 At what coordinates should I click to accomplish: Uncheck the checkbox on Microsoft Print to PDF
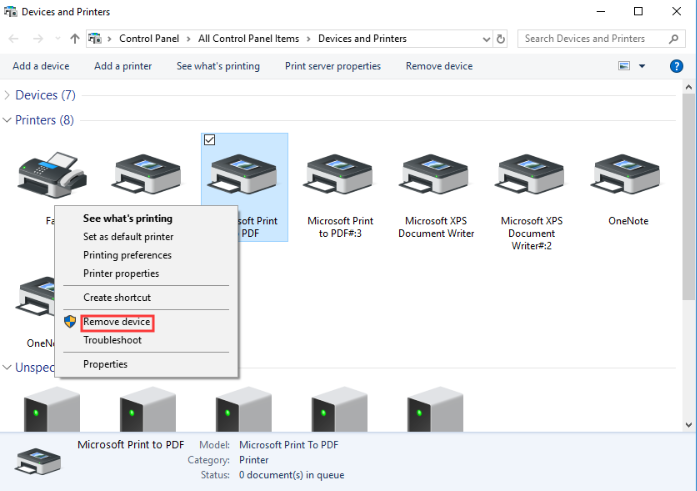pos(209,140)
